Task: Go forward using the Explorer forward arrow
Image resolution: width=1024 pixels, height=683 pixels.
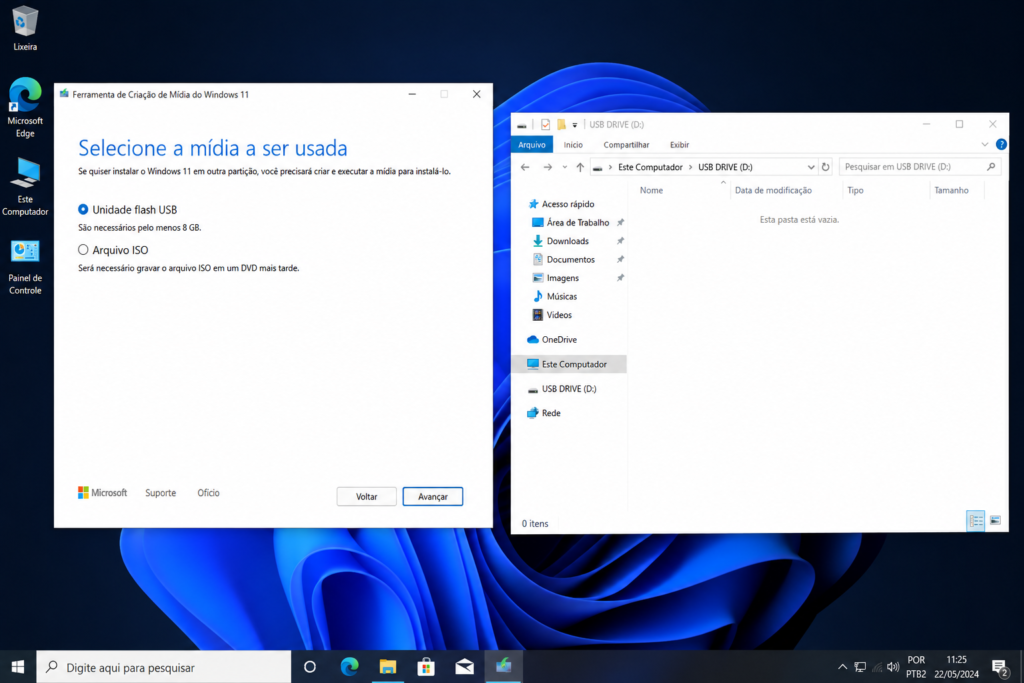Action: (x=547, y=167)
